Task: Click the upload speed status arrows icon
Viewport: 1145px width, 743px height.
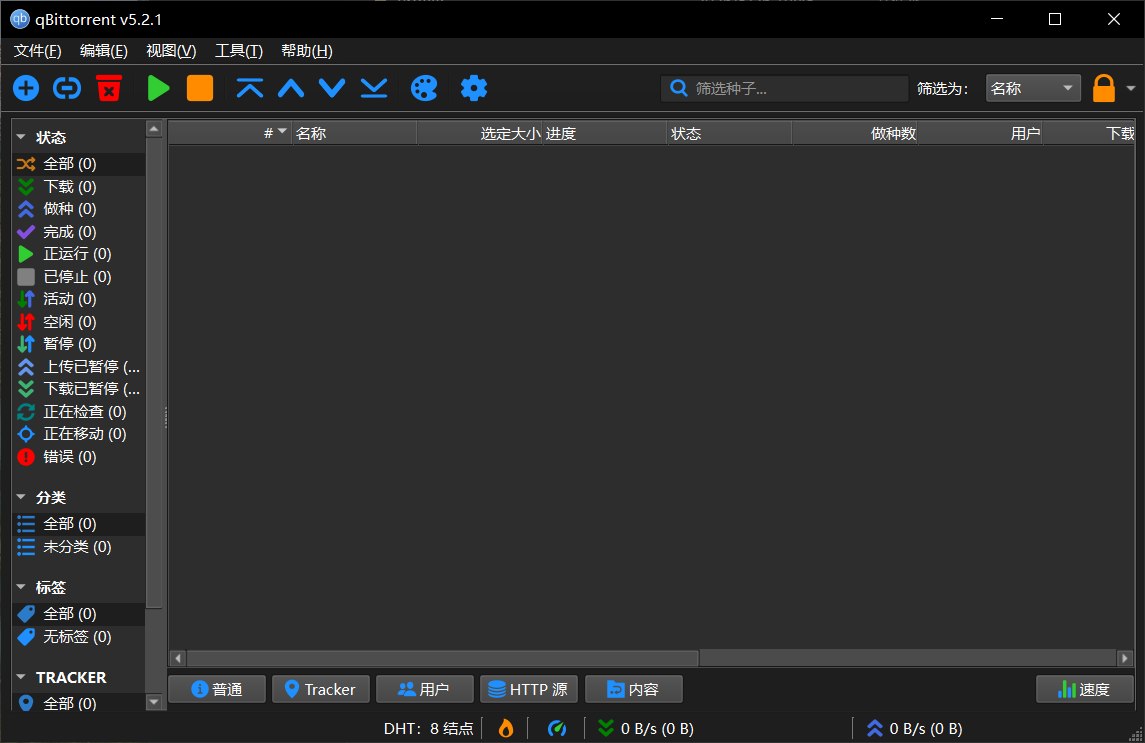Action: [x=874, y=728]
